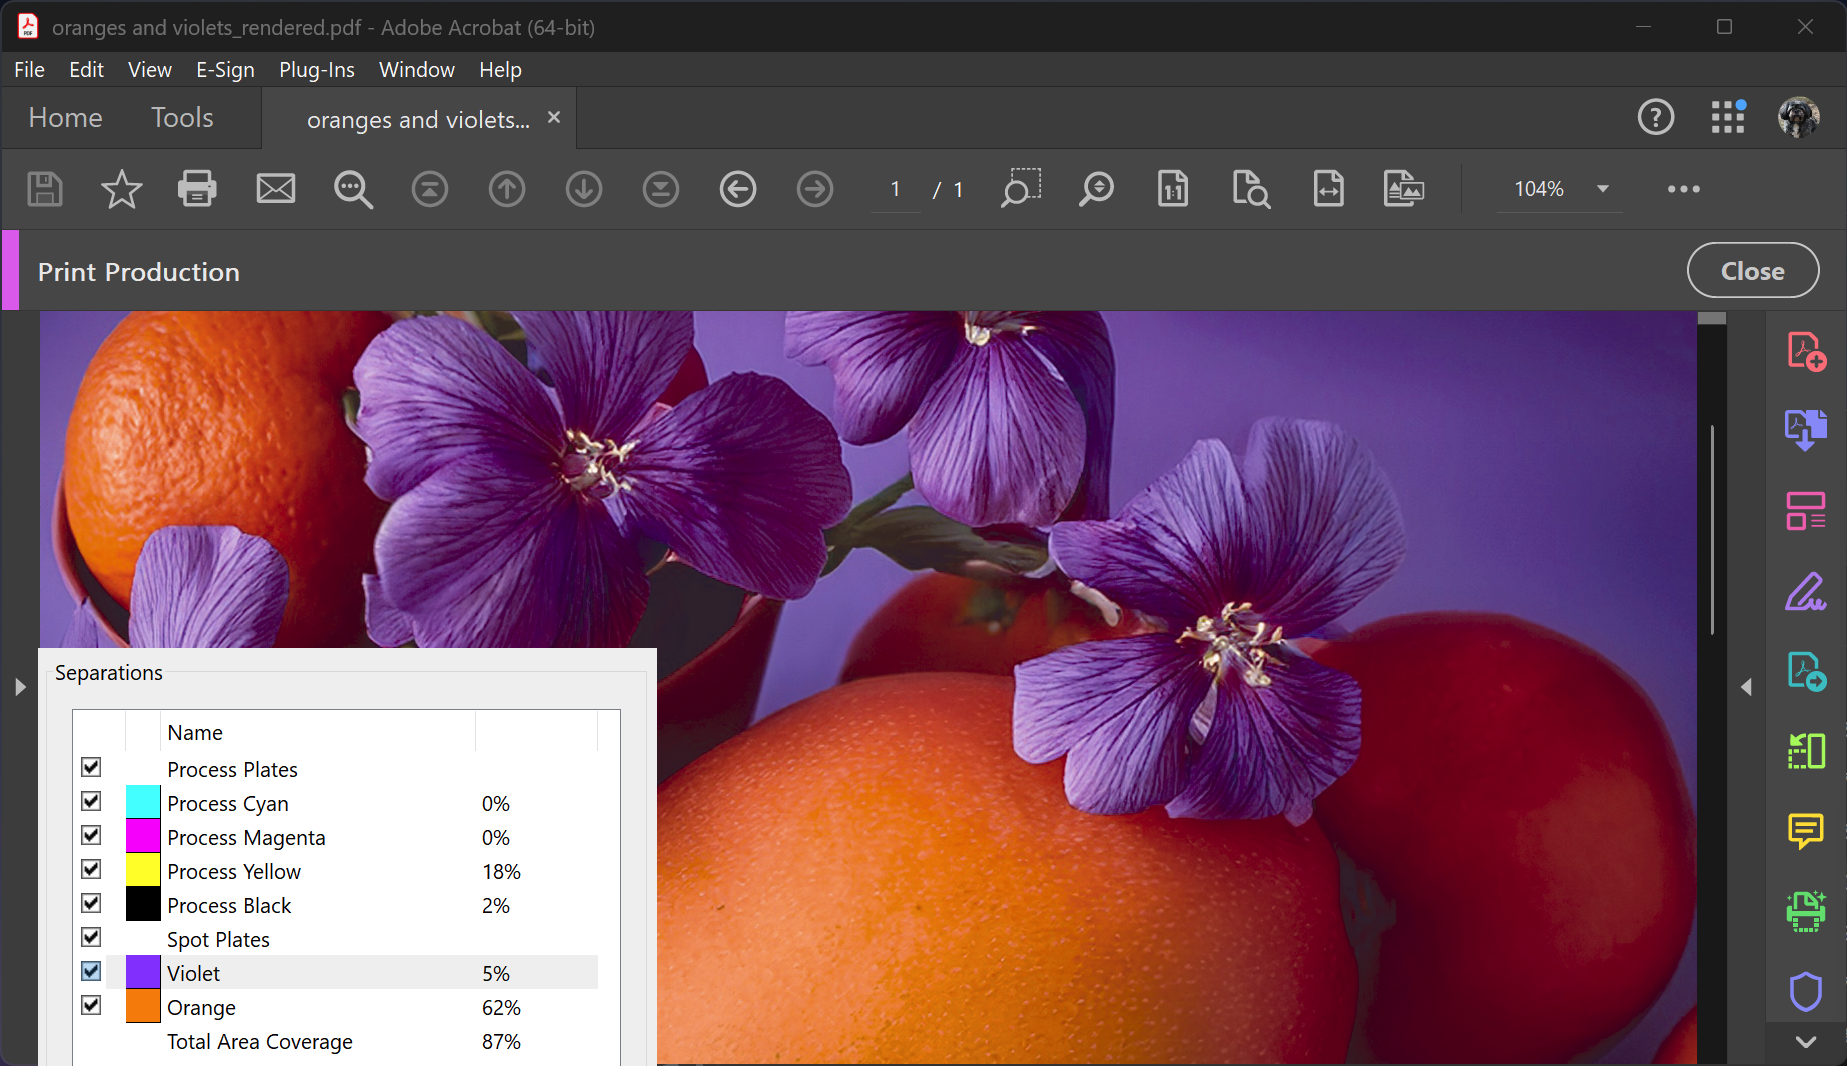Uncheck Process Cyan separation
The height and width of the screenshot is (1066, 1847).
pyautogui.click(x=91, y=801)
